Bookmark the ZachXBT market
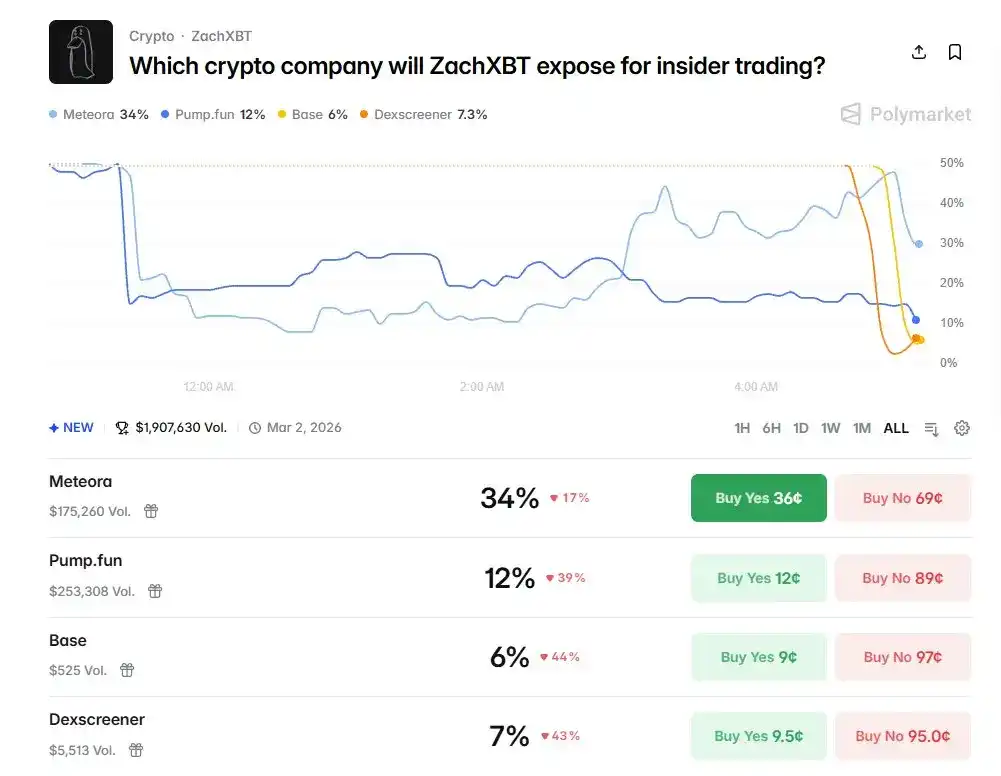This screenshot has height=776, width=1001. pos(955,51)
